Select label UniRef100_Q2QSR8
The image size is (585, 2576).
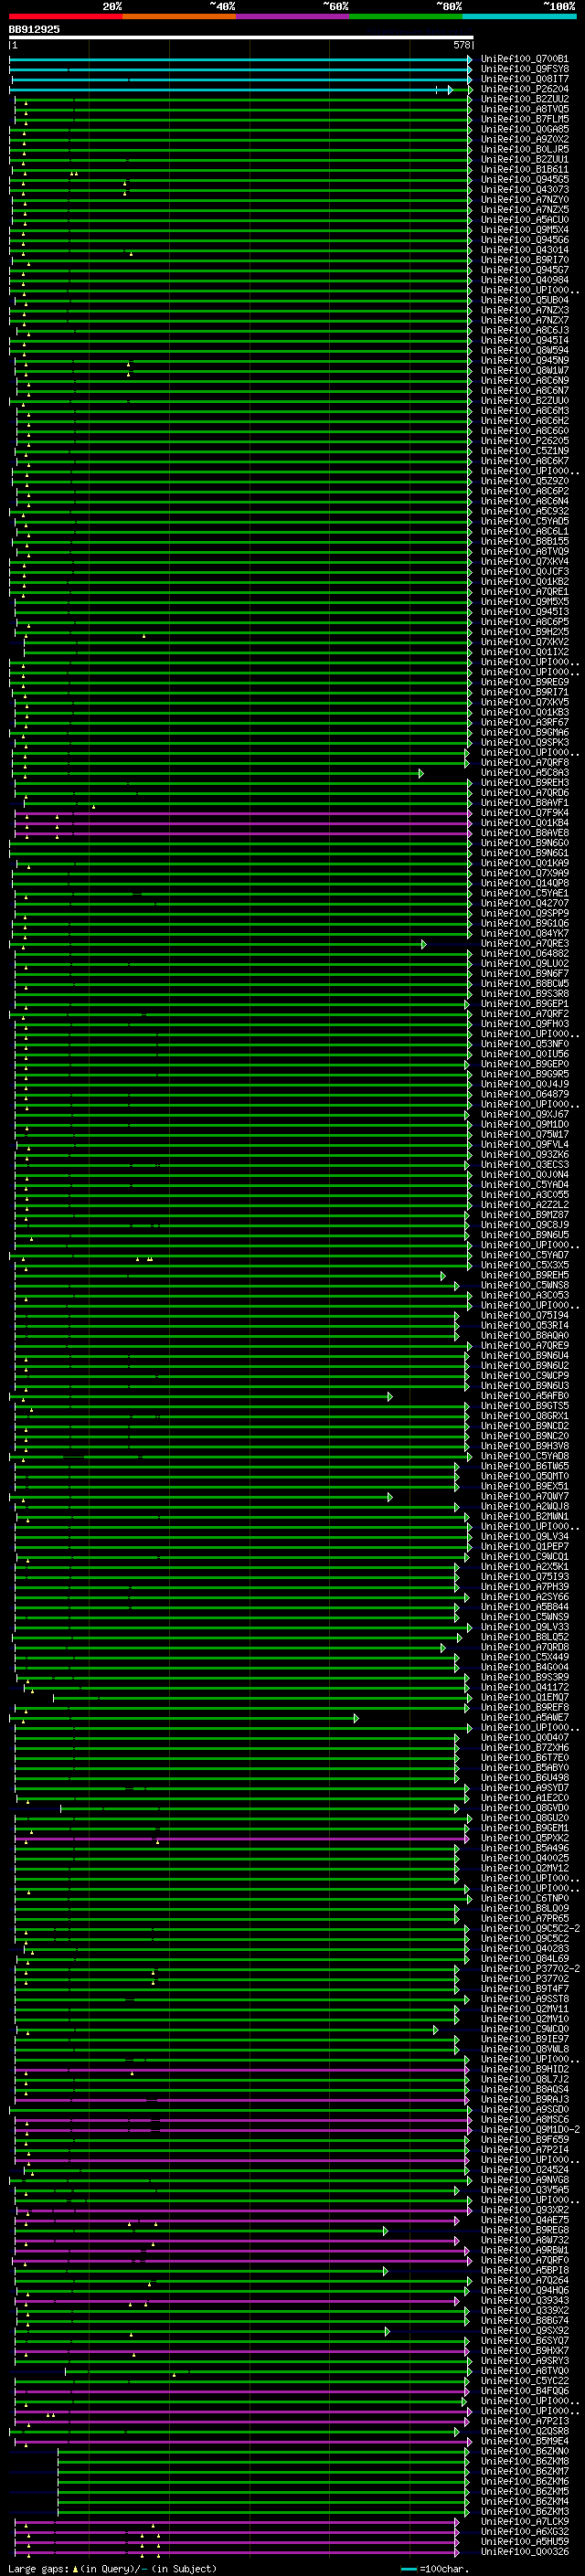click(524, 2432)
